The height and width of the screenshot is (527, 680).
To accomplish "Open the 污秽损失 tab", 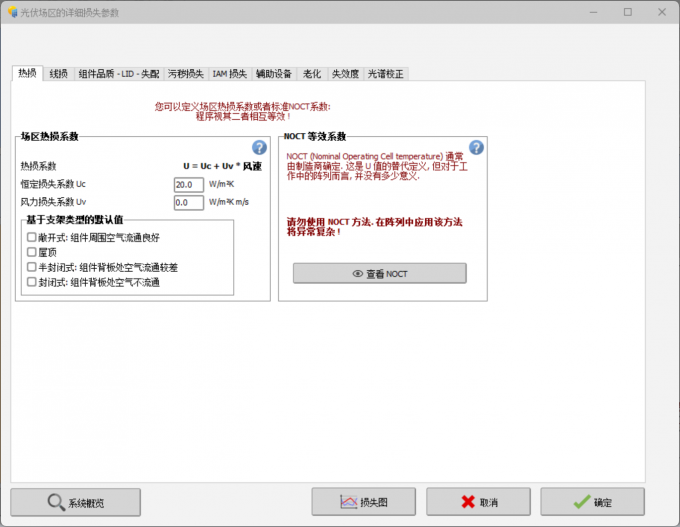I will tap(186, 74).
